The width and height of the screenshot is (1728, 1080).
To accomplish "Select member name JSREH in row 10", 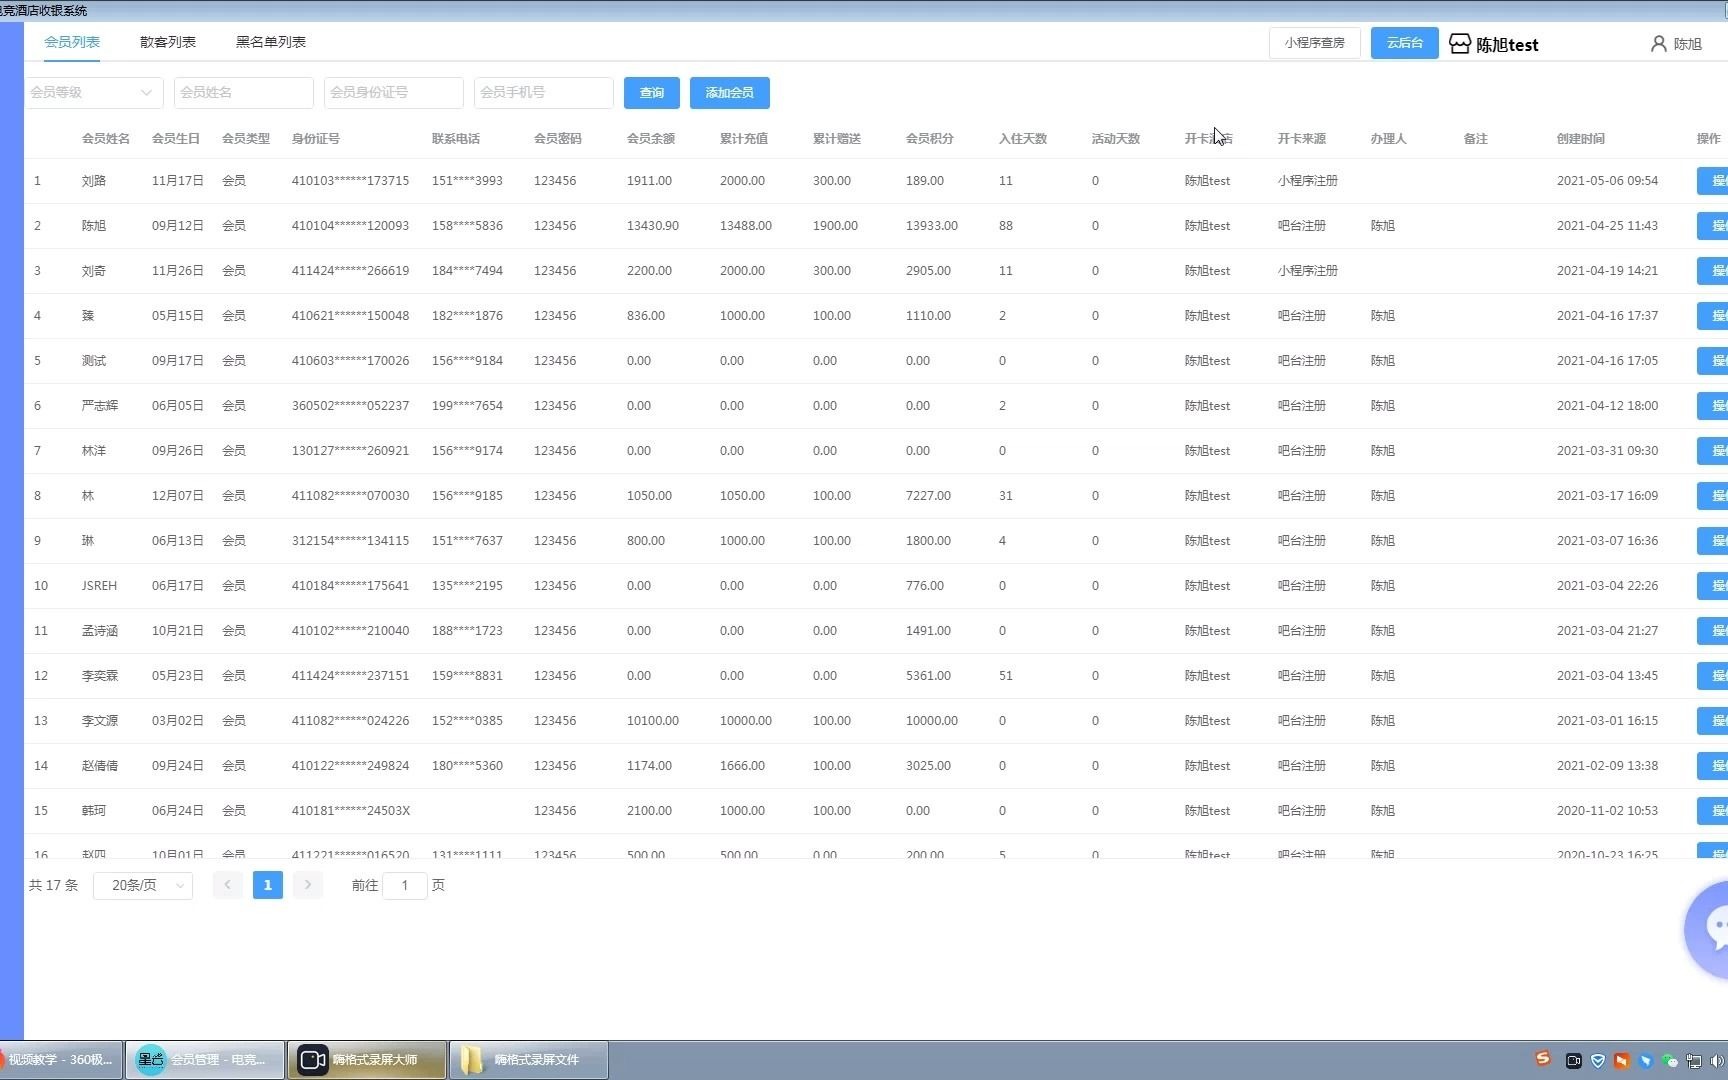I will [99, 586].
